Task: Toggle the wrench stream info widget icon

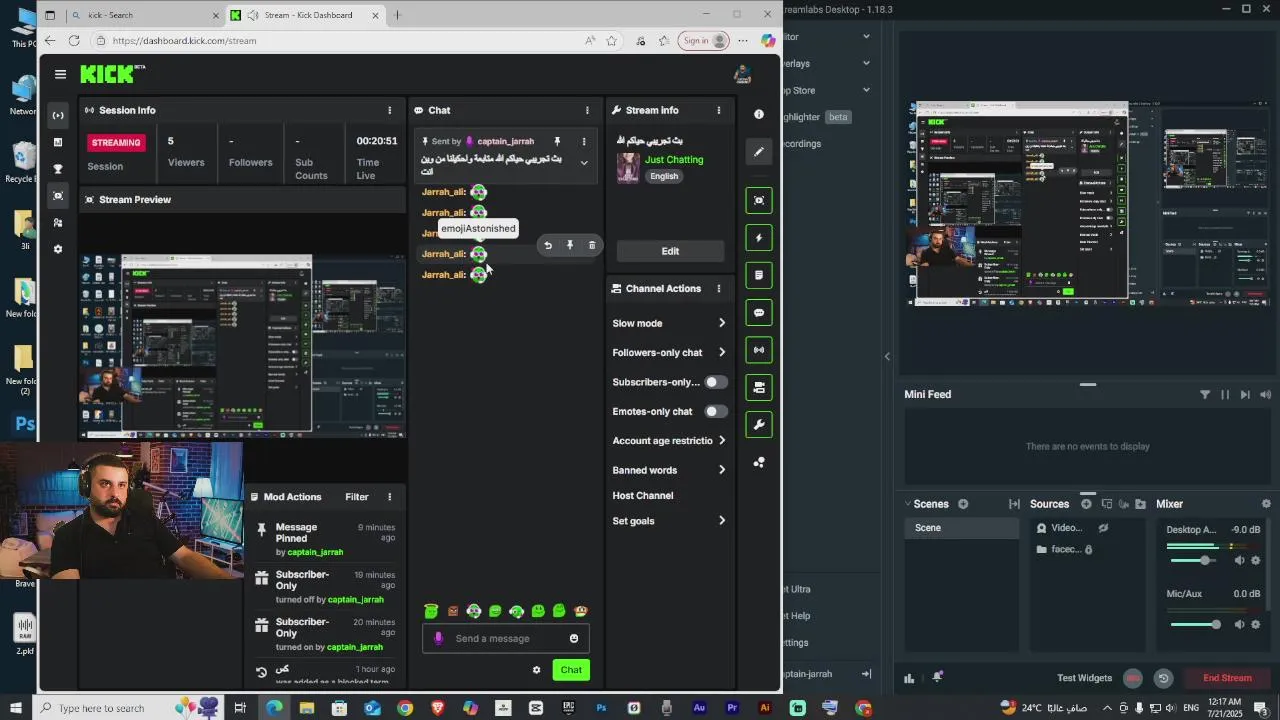Action: click(759, 425)
